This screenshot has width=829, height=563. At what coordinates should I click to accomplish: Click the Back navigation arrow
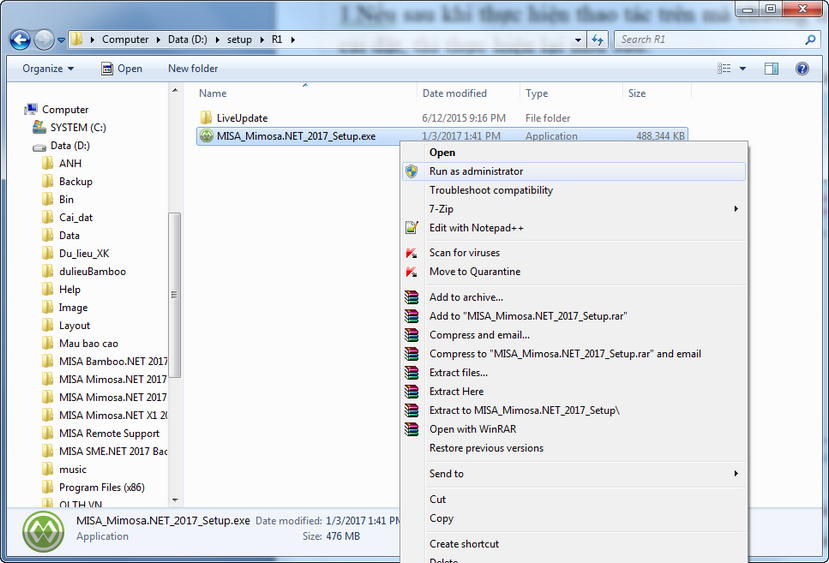(20, 40)
